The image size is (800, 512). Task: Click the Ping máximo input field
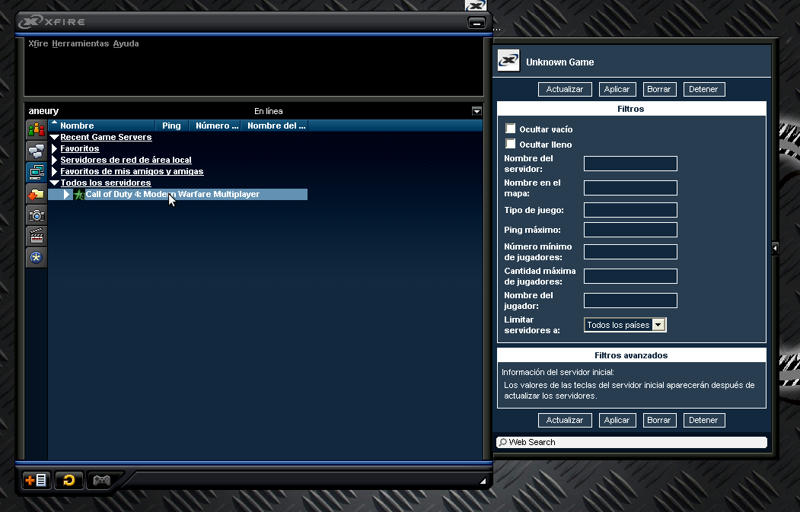tap(631, 229)
